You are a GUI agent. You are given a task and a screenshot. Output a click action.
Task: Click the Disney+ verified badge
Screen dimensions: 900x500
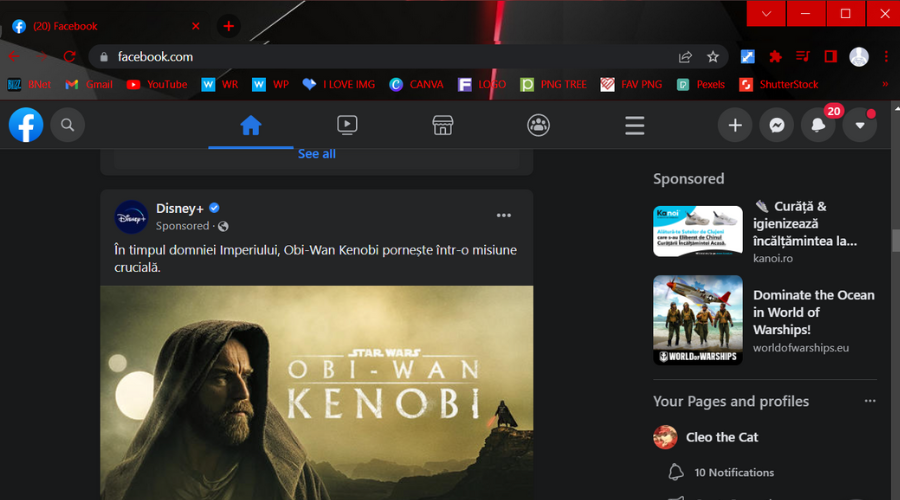(x=214, y=208)
